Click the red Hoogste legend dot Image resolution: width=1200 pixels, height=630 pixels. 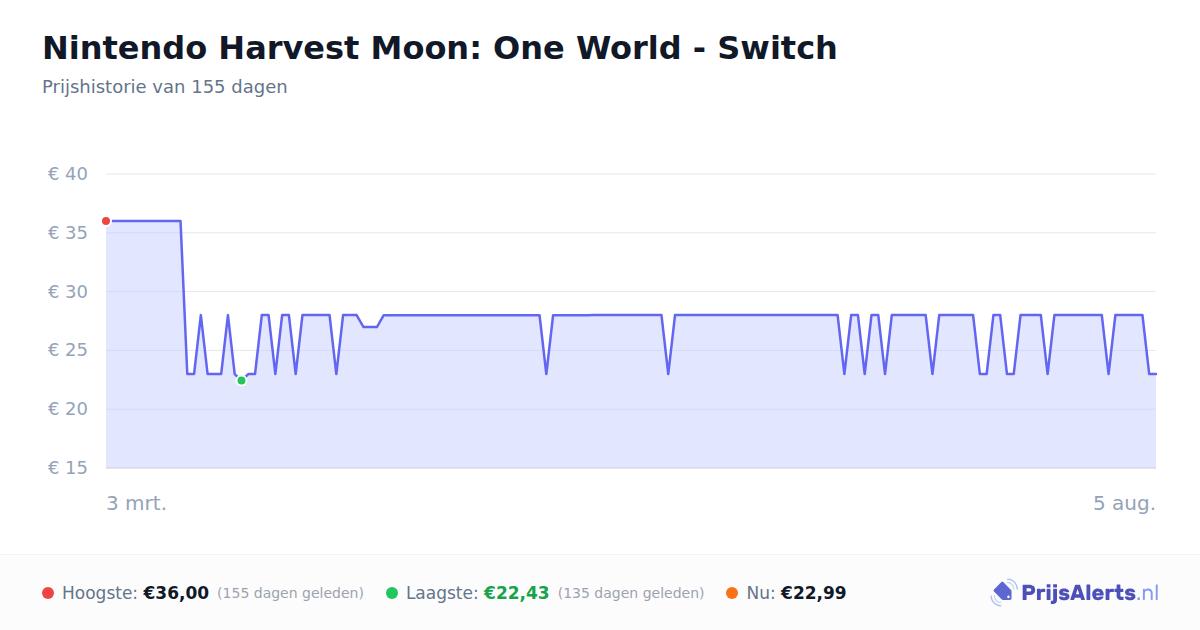tap(48, 593)
